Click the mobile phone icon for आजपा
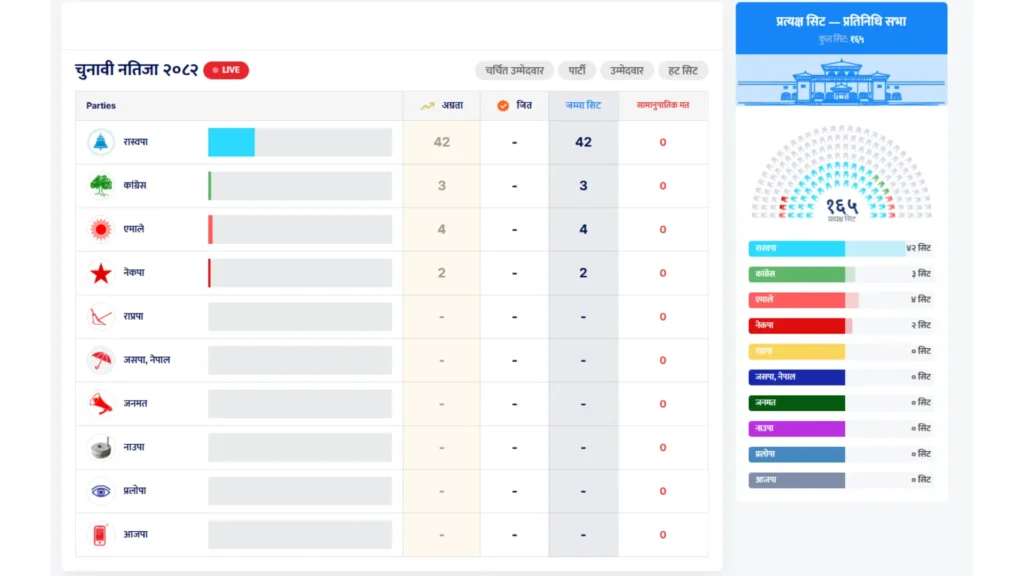Viewport: 1024px width, 576px height. point(101,535)
